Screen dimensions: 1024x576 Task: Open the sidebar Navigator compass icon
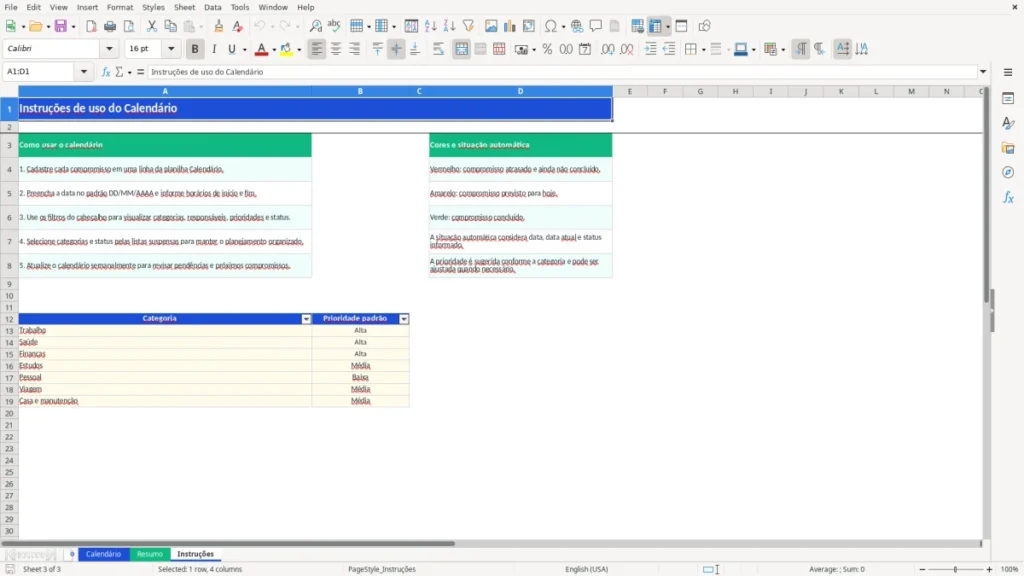coord(1008,172)
